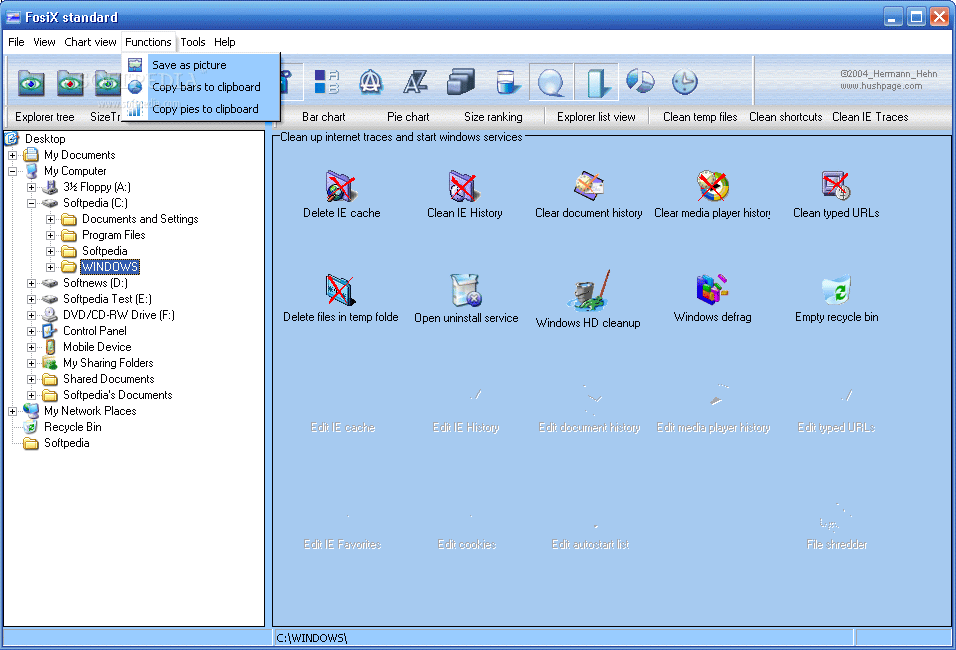Click the Bar chart text button
The height and width of the screenshot is (650, 956).
(x=324, y=116)
